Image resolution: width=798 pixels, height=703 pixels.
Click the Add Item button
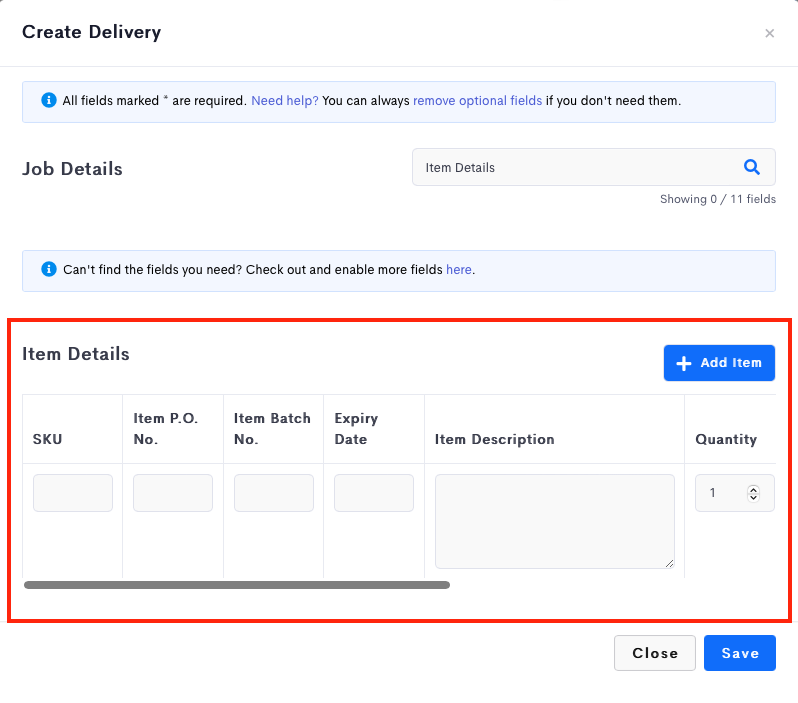point(719,363)
